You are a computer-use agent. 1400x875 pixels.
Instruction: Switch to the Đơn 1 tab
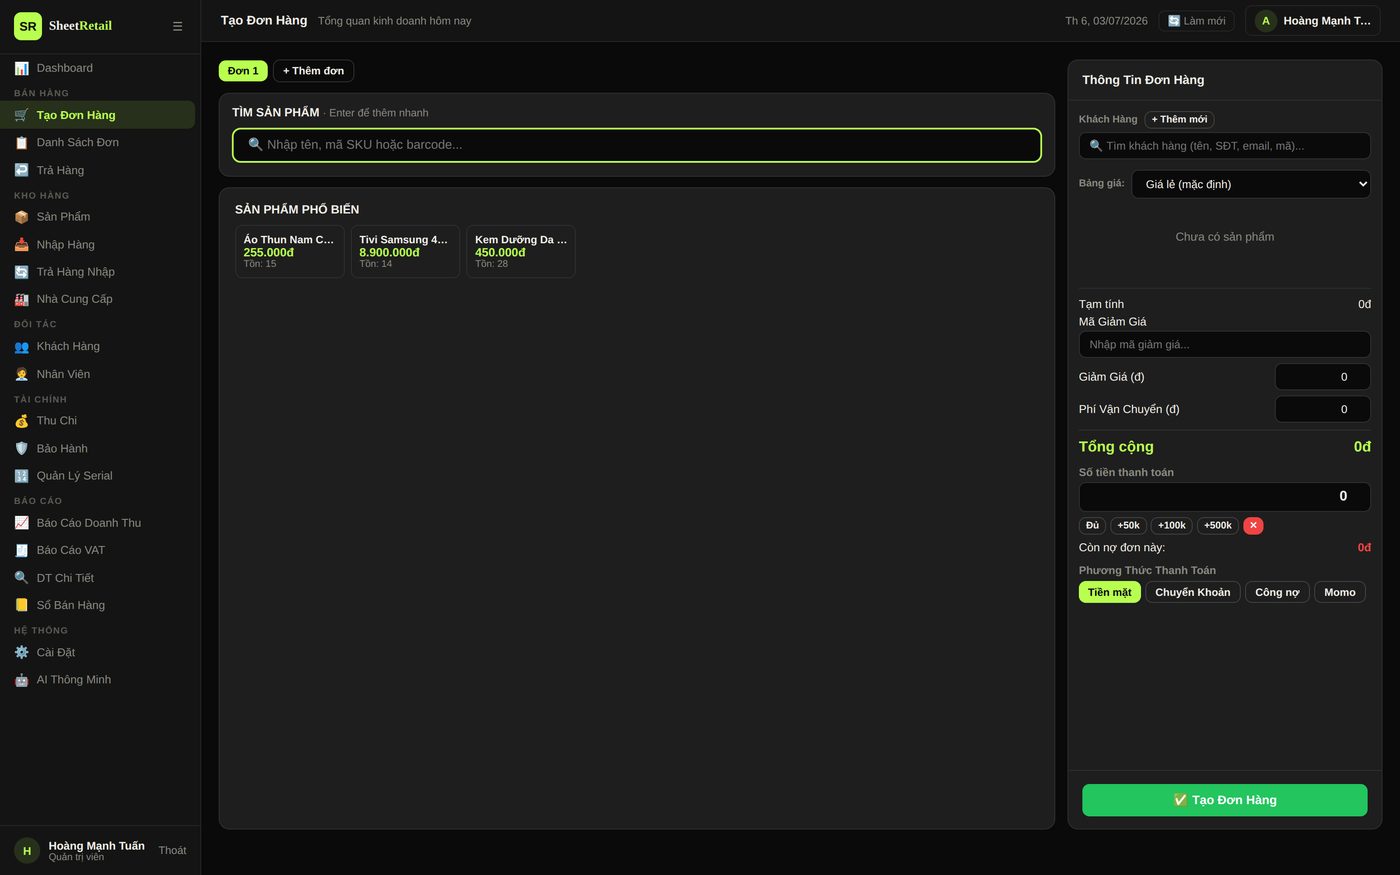pyautogui.click(x=243, y=71)
